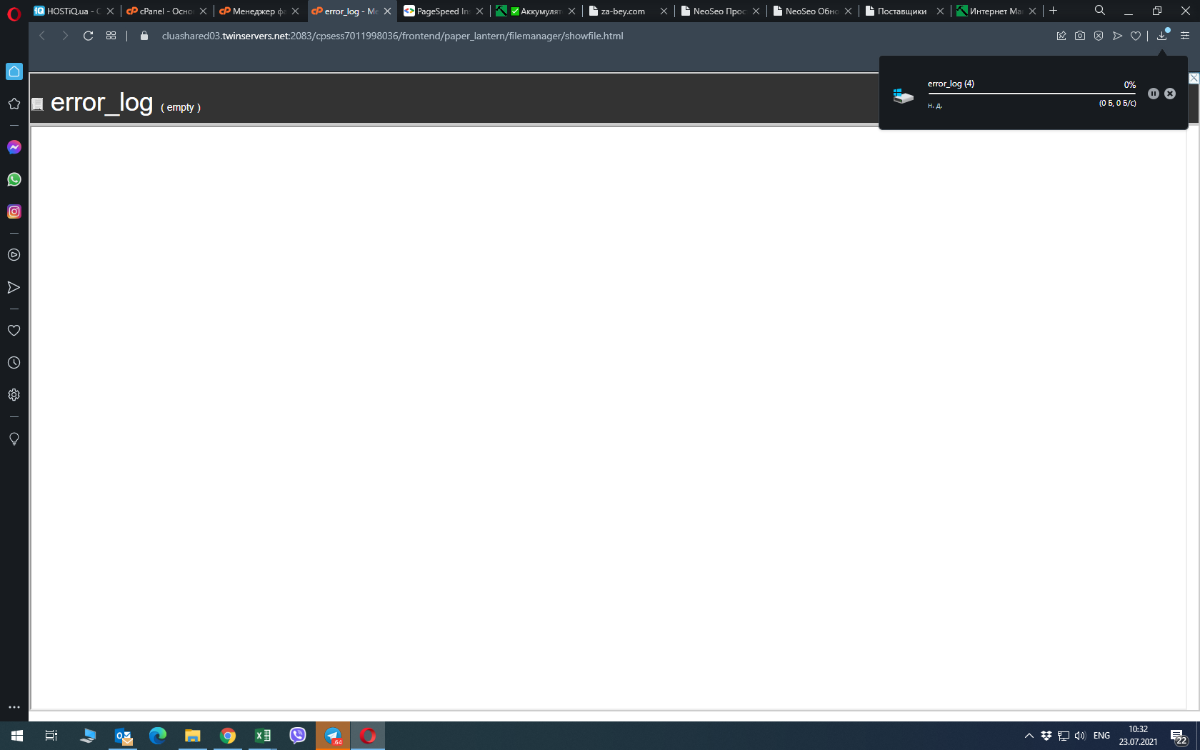Open Google Chrome from the taskbar
The image size is (1200, 750).
click(228, 736)
